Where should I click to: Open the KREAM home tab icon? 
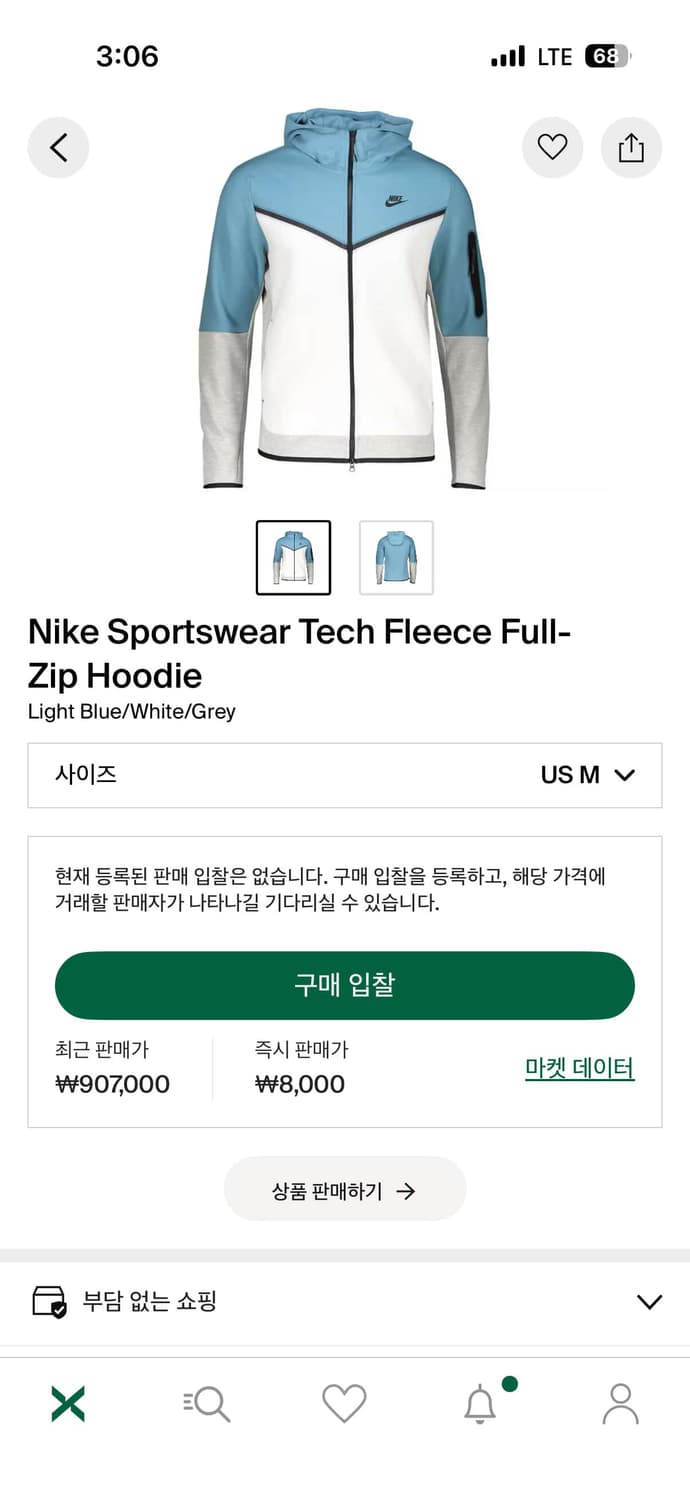pos(68,1403)
